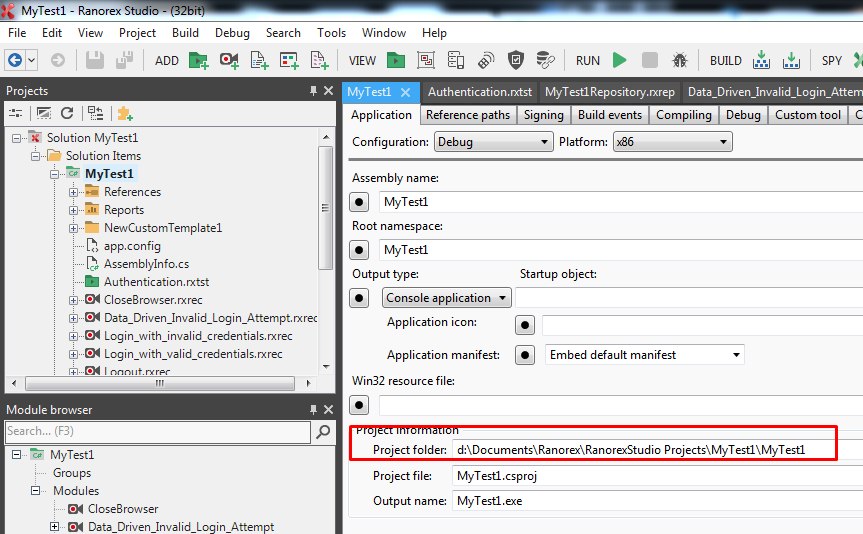Toggle the Win32 resource file radio marker
The height and width of the screenshot is (534, 863).
(359, 406)
